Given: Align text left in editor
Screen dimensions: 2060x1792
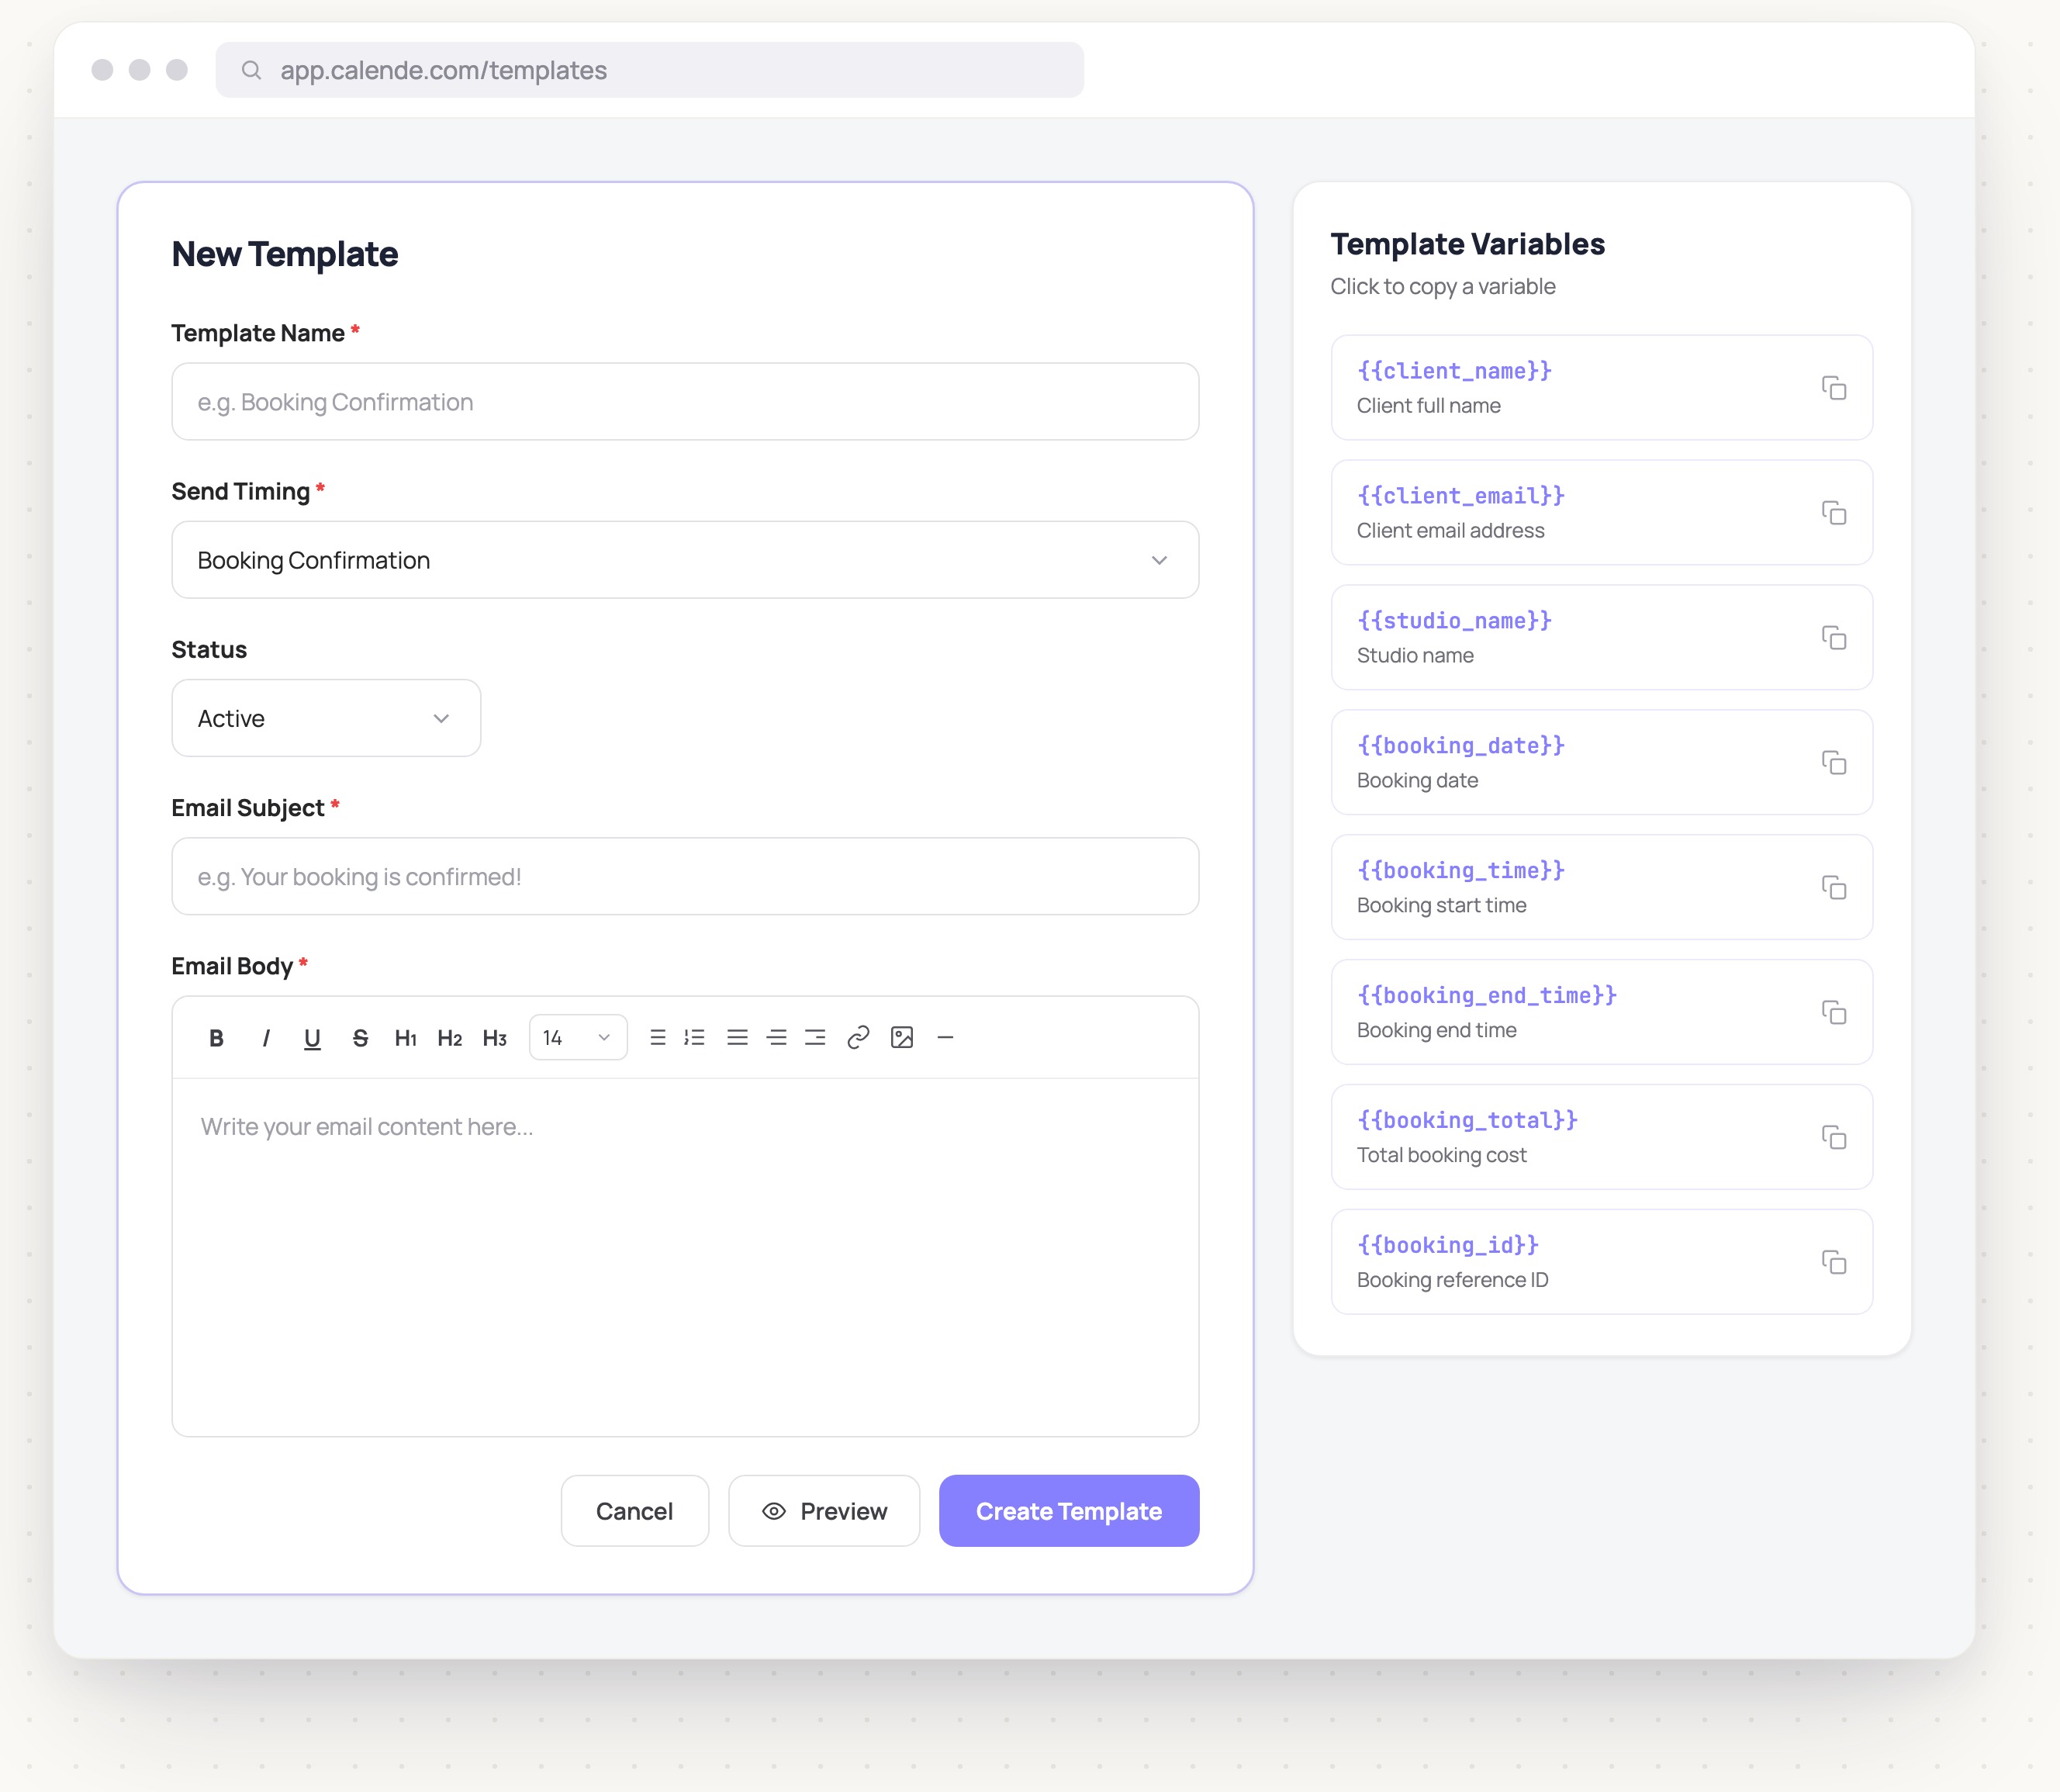Looking at the screenshot, I should tap(737, 1038).
